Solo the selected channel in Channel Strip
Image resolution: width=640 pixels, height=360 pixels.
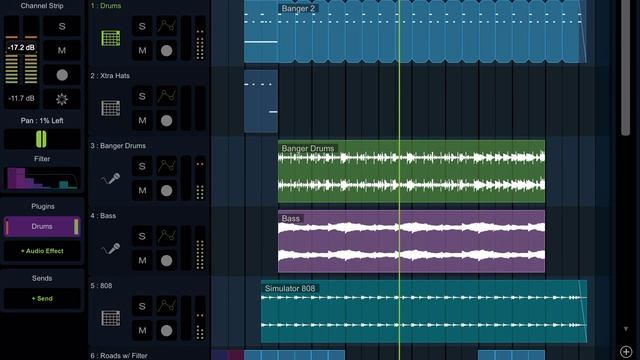[x=62, y=27]
